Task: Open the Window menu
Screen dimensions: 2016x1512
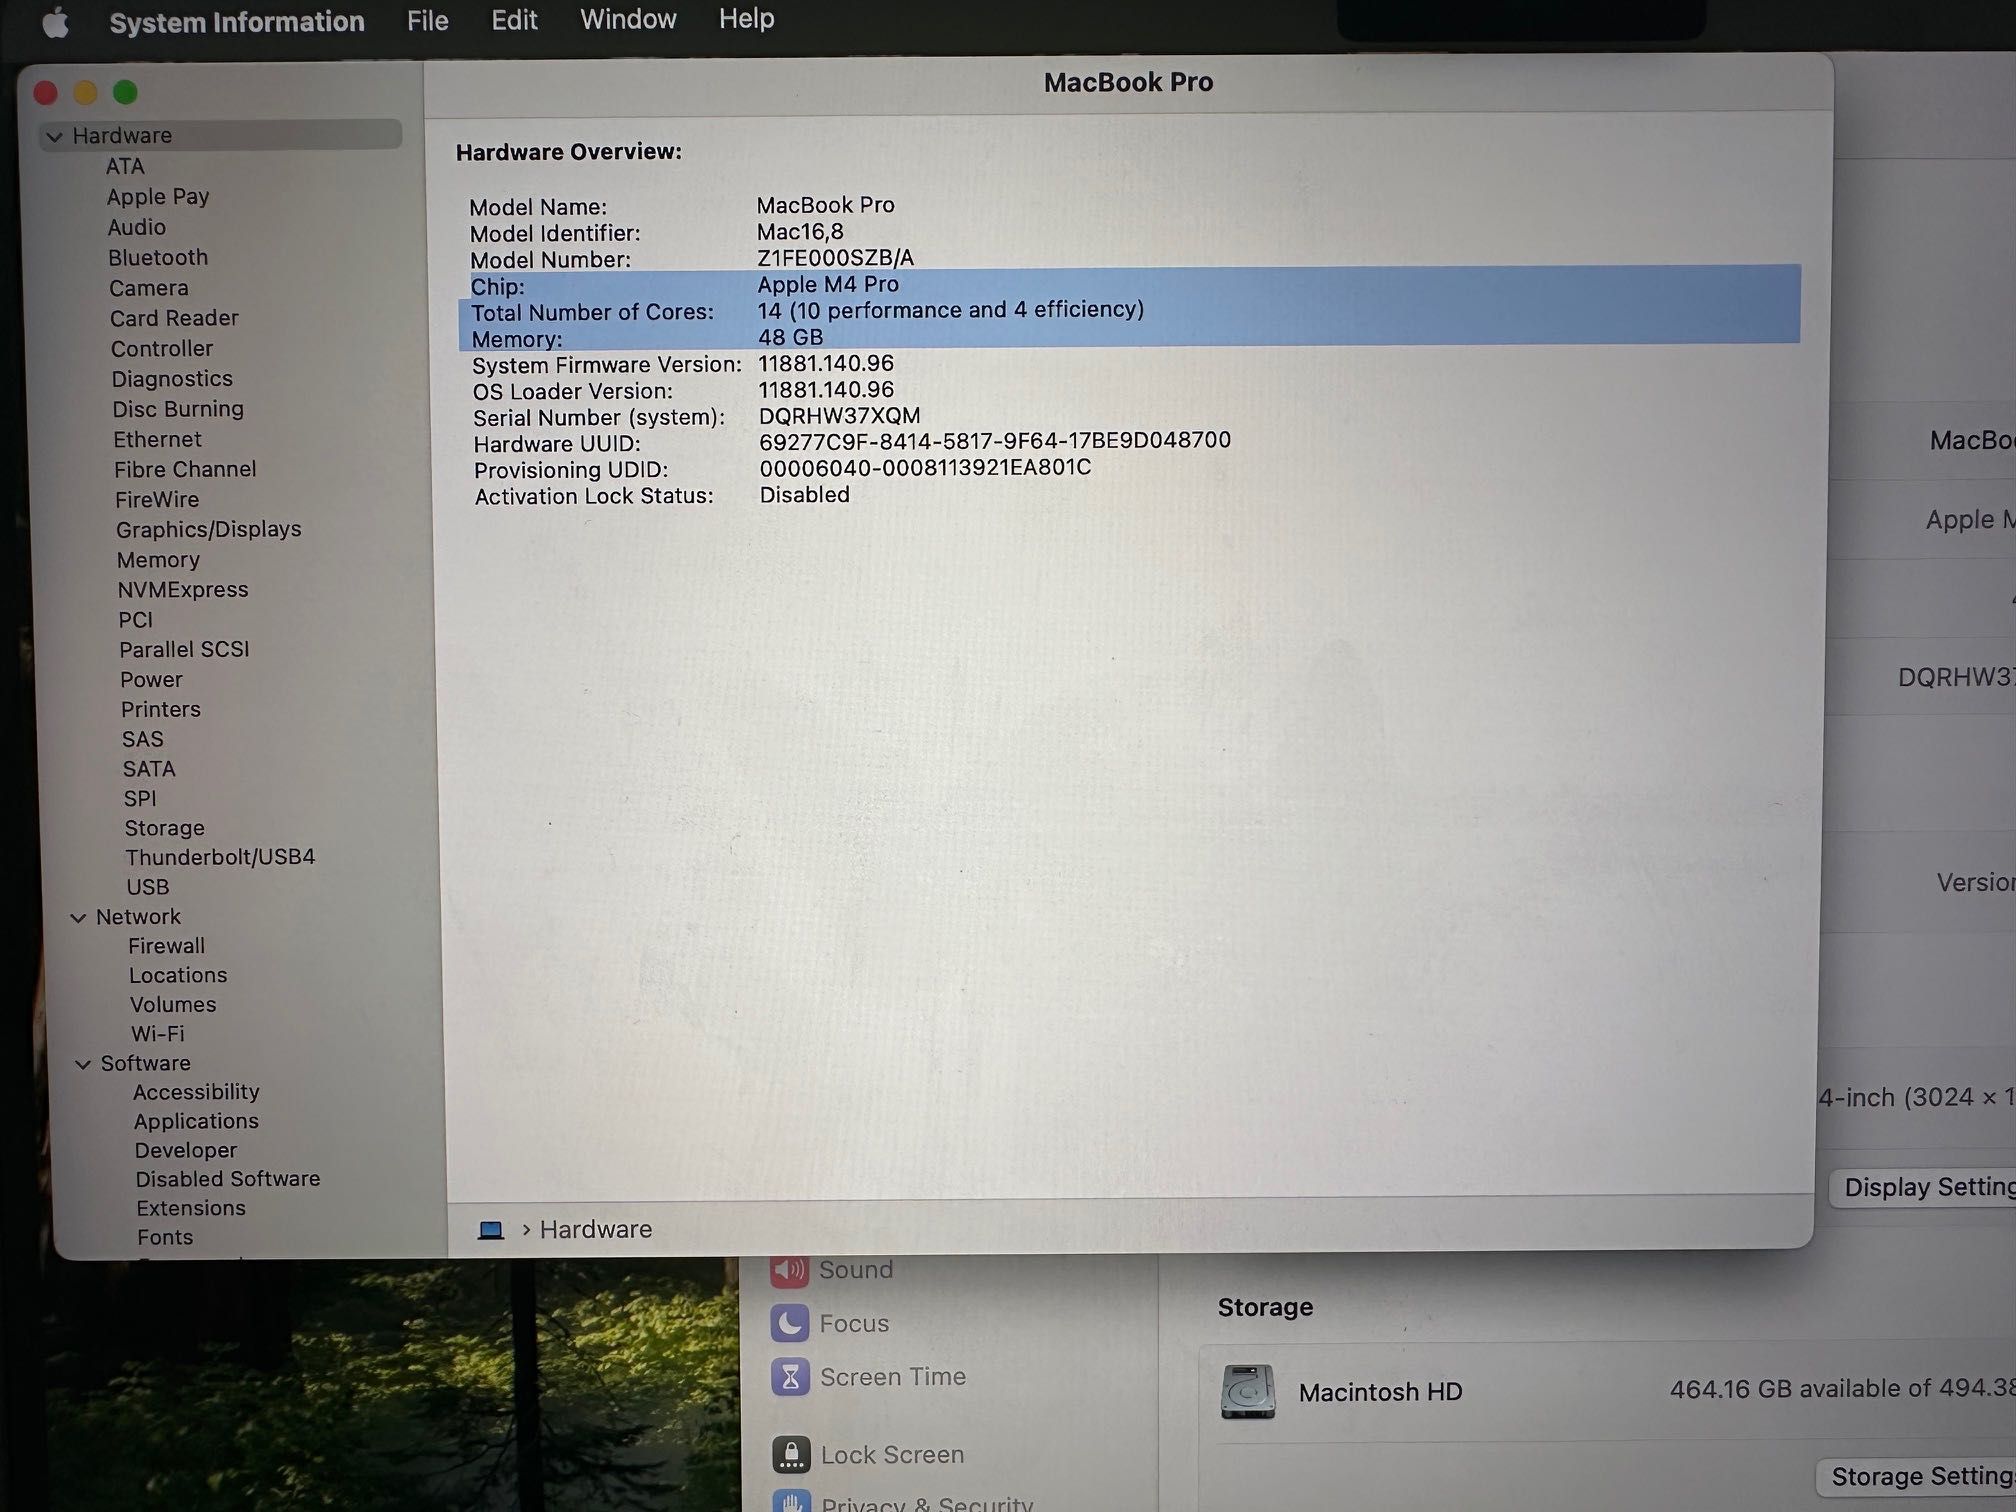Action: [628, 19]
